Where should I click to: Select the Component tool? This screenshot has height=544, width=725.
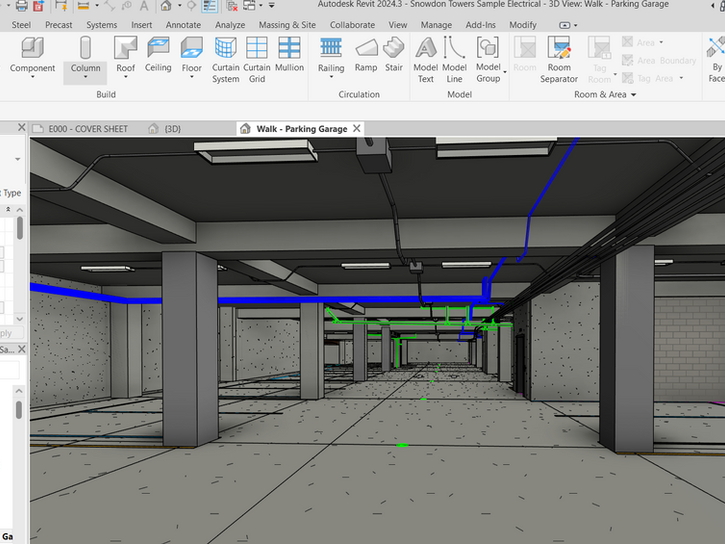pyautogui.click(x=32, y=54)
